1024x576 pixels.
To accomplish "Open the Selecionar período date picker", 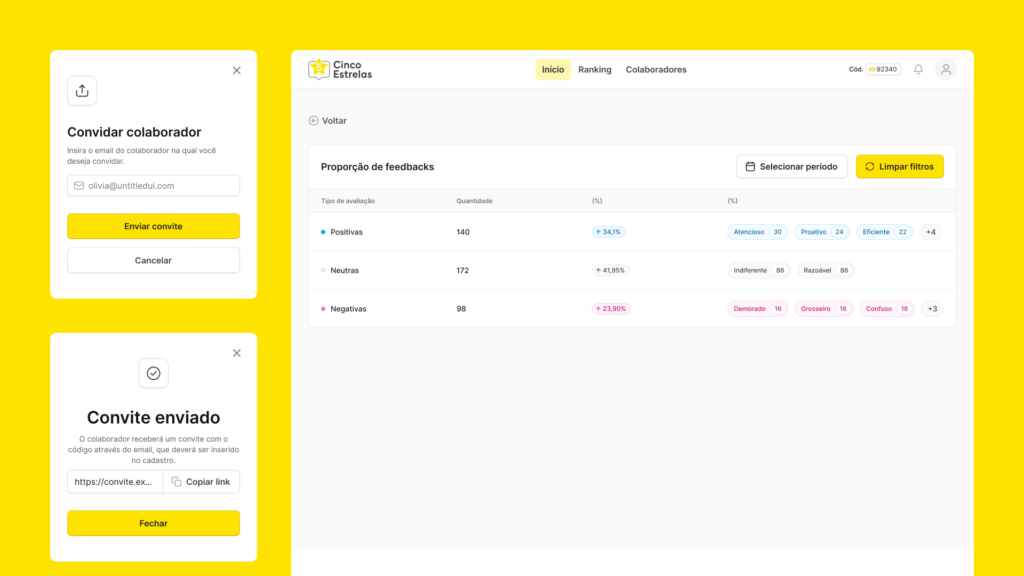I will click(x=792, y=167).
